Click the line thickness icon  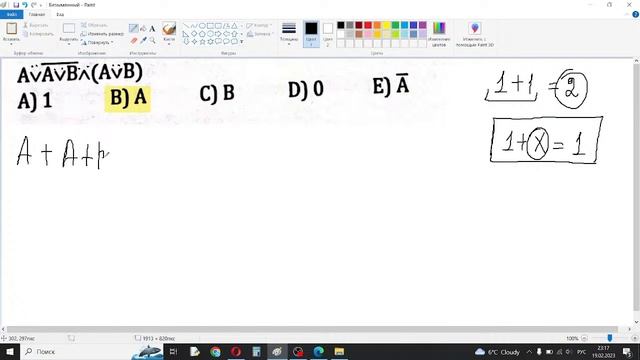[x=289, y=28]
